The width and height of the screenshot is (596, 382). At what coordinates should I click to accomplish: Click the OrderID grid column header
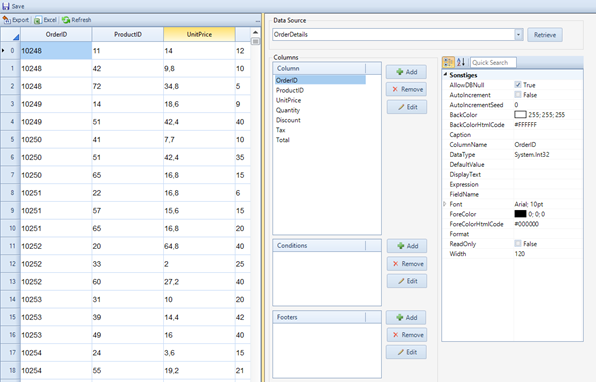coord(56,34)
